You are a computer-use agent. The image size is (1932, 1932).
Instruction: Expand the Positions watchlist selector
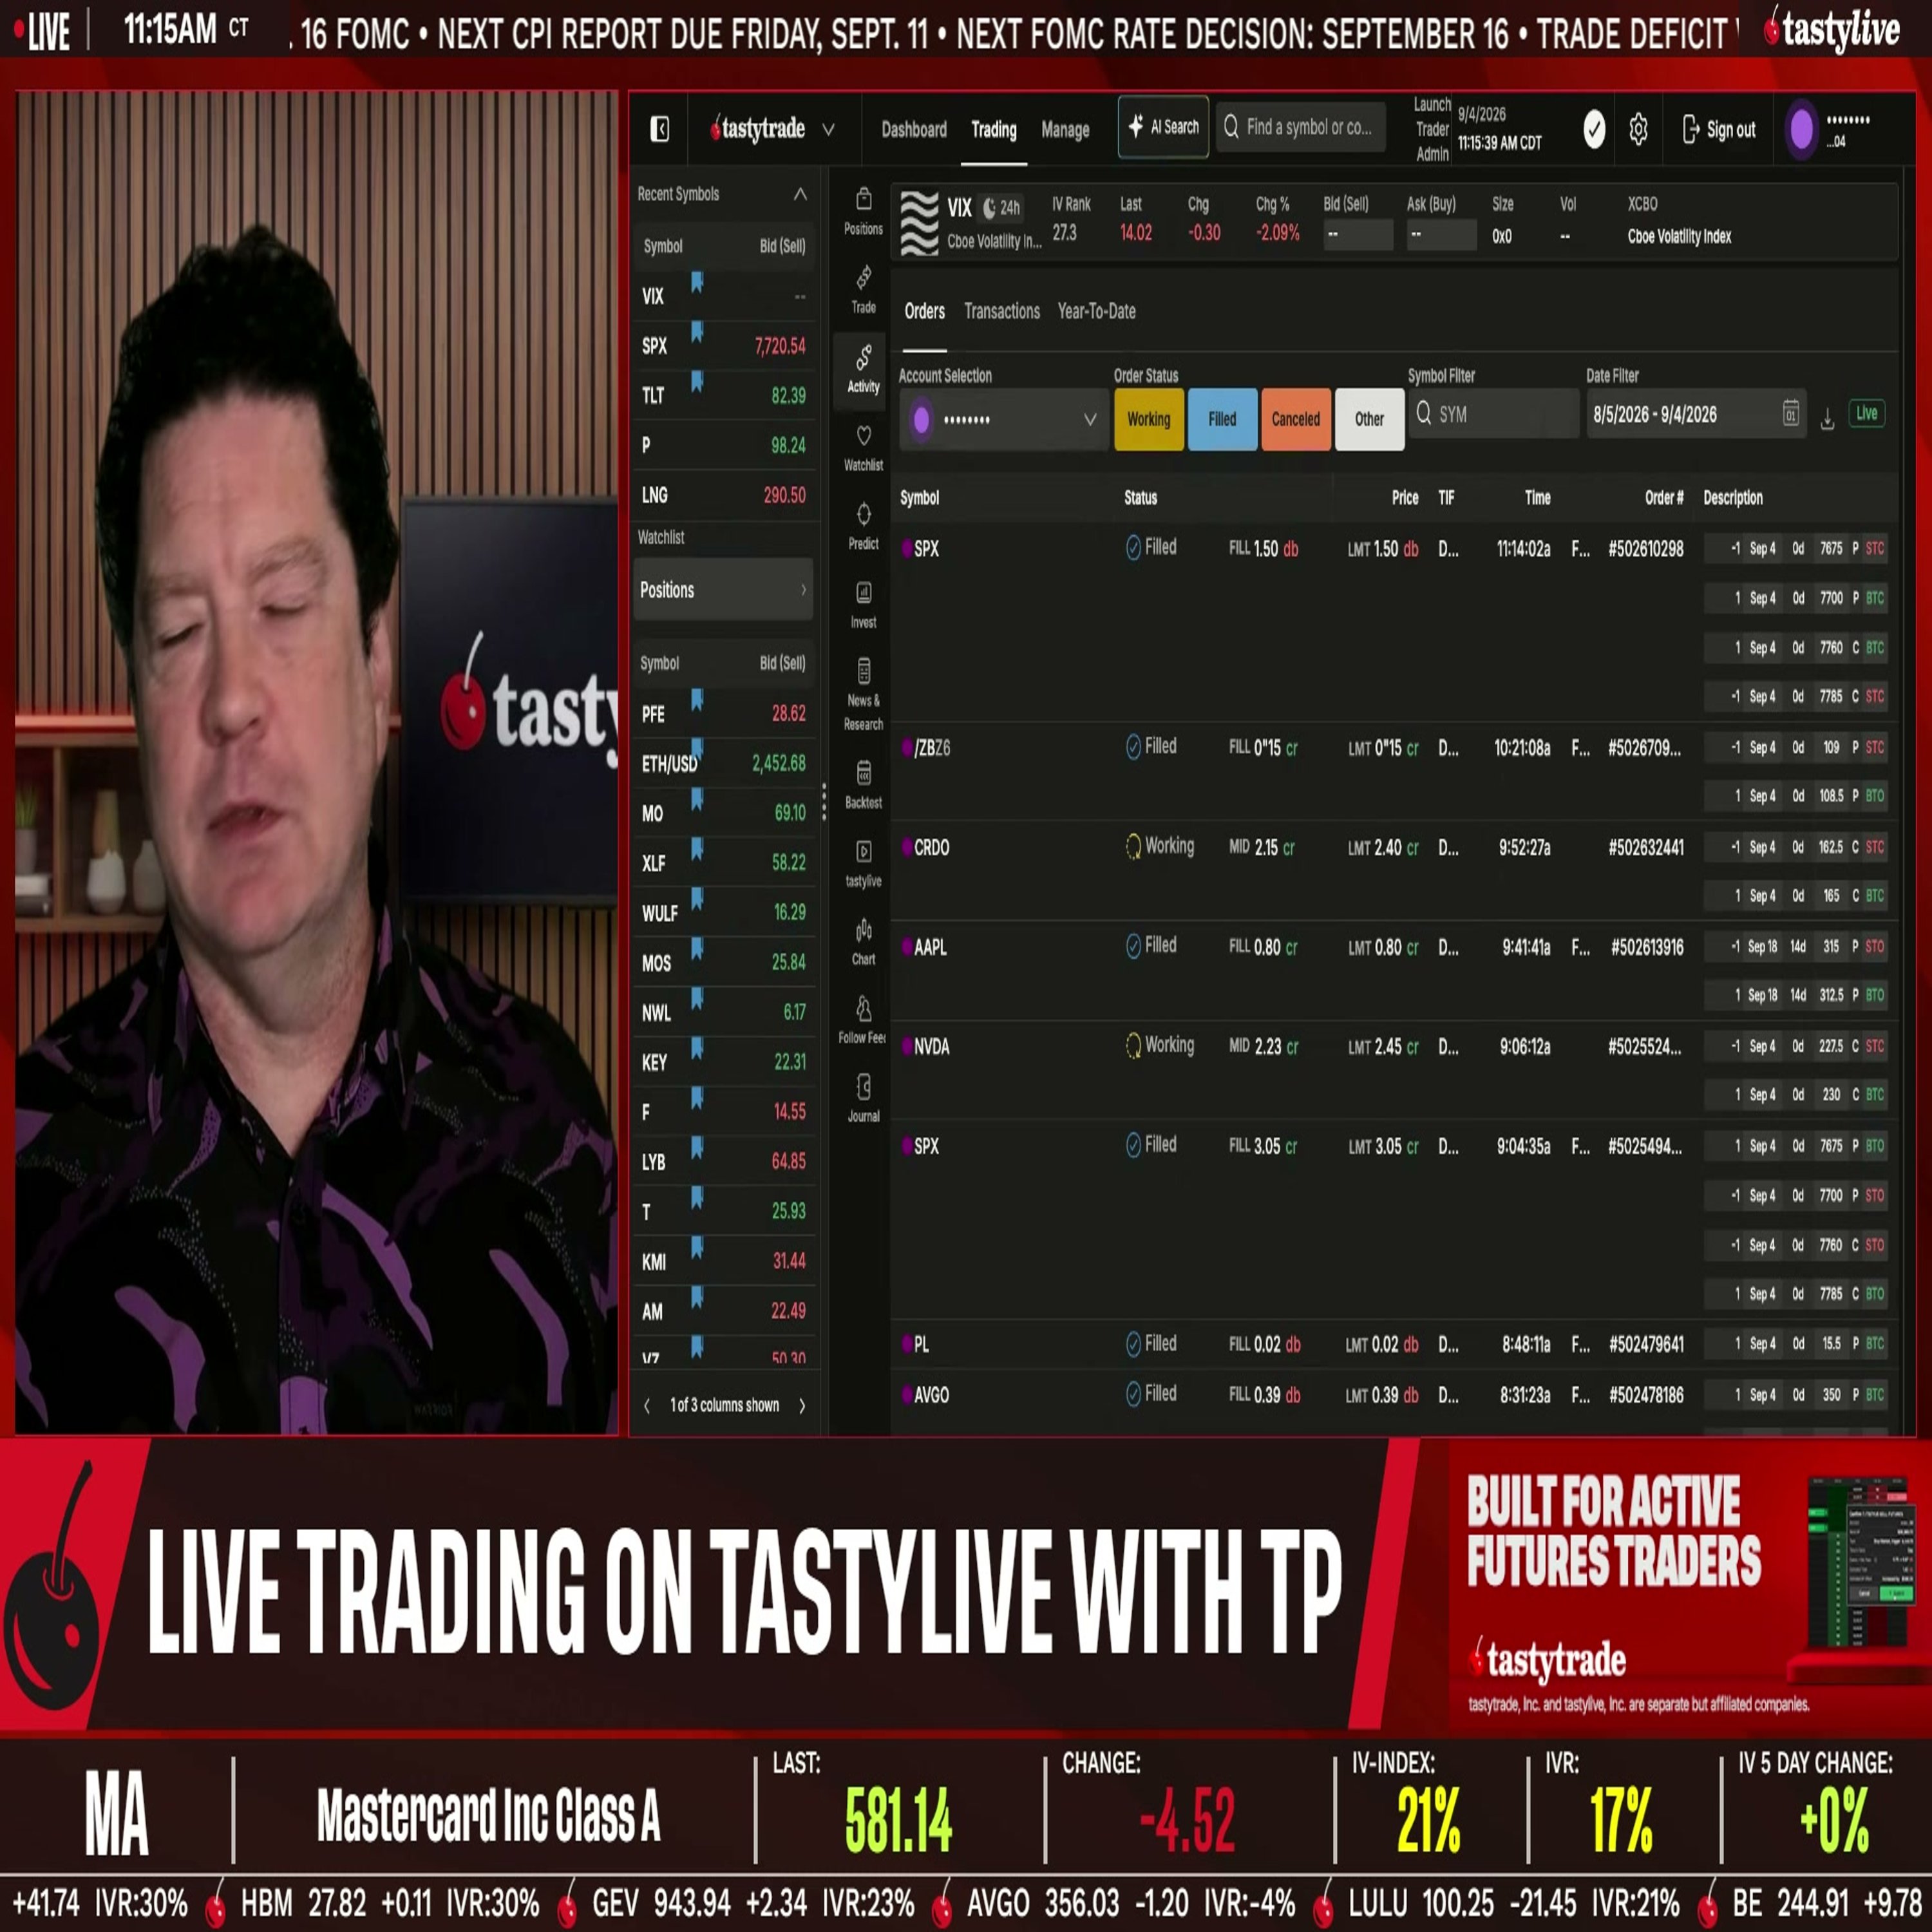(x=723, y=590)
